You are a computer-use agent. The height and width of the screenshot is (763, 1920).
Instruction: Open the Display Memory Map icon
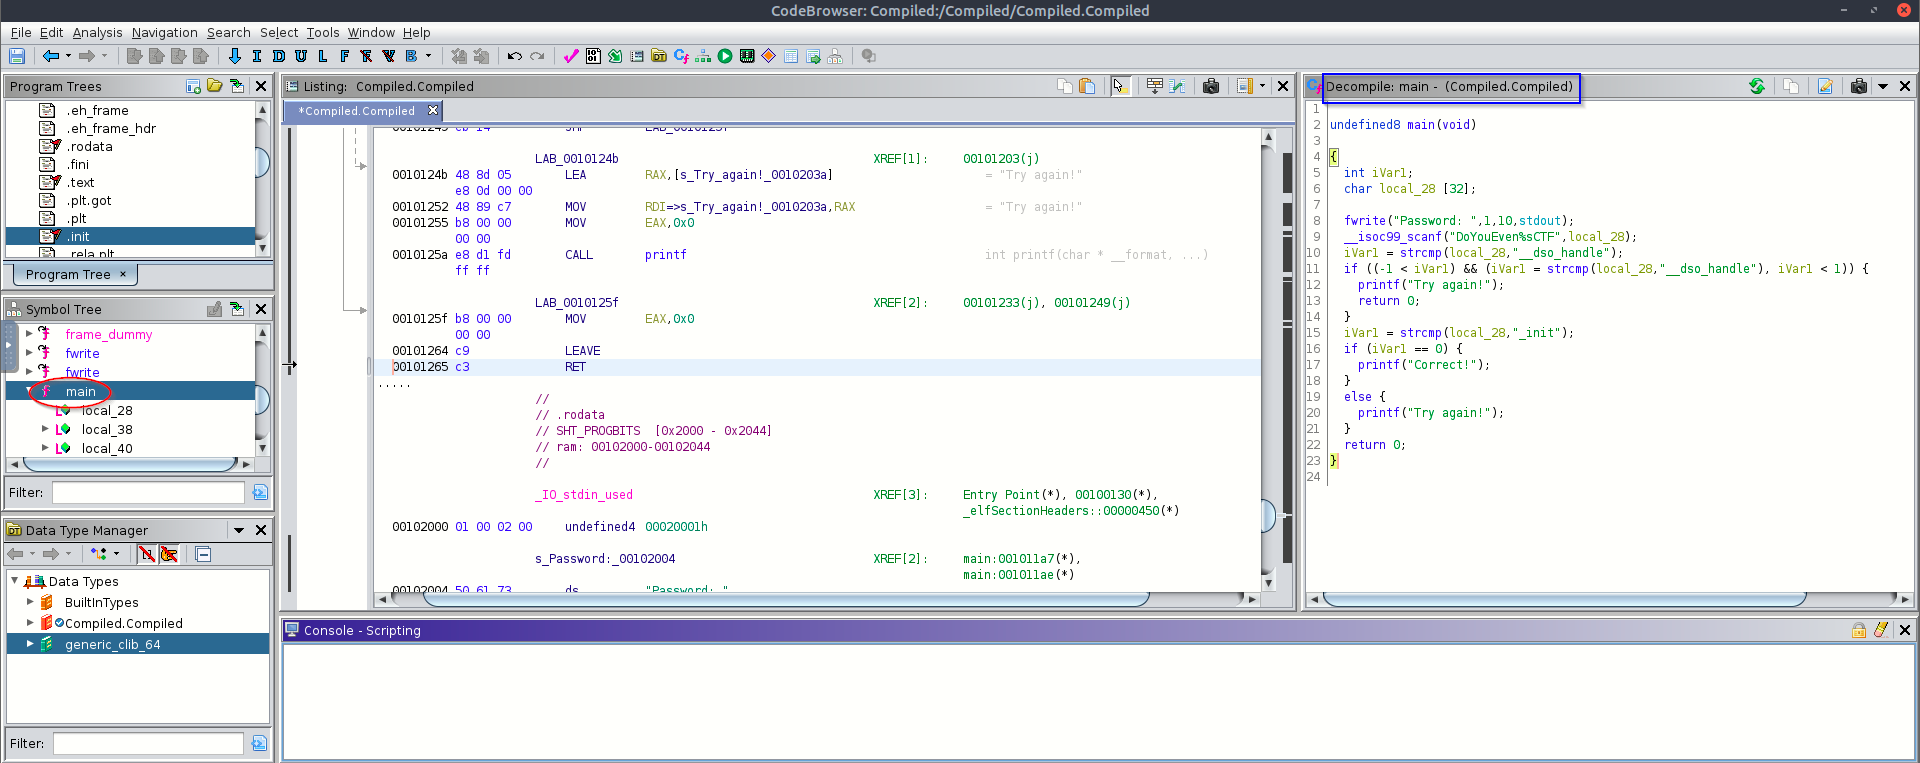click(x=747, y=56)
